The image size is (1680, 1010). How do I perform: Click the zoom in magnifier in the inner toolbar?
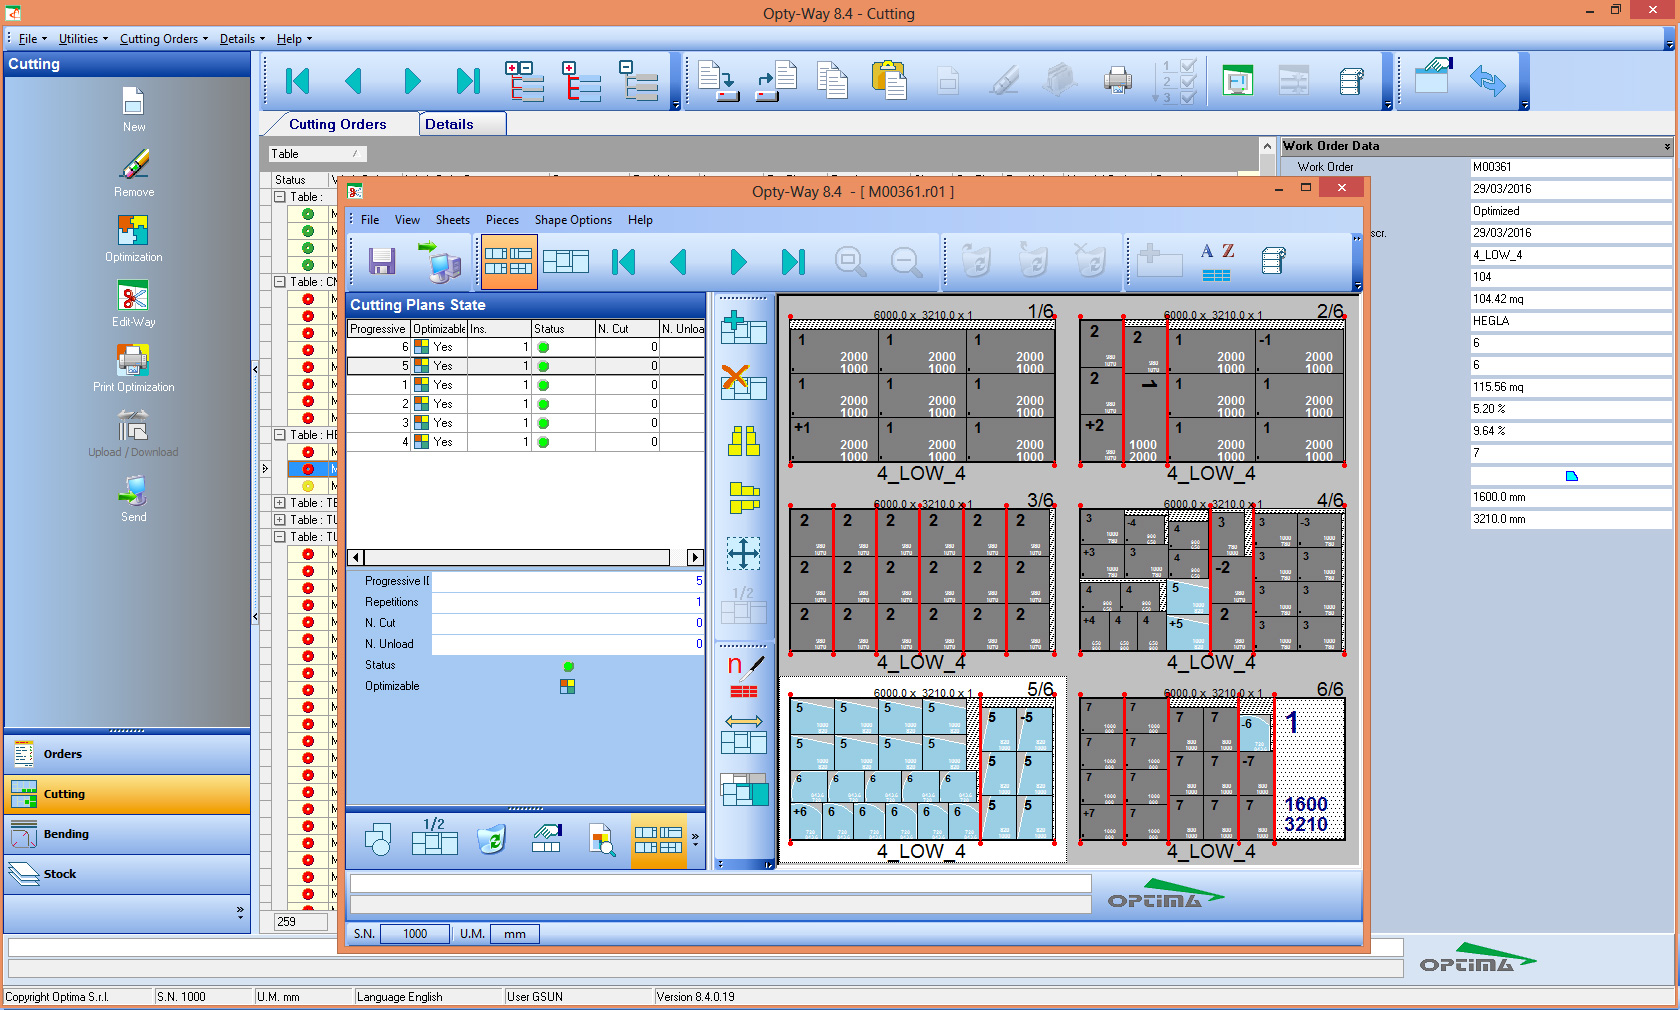850,262
